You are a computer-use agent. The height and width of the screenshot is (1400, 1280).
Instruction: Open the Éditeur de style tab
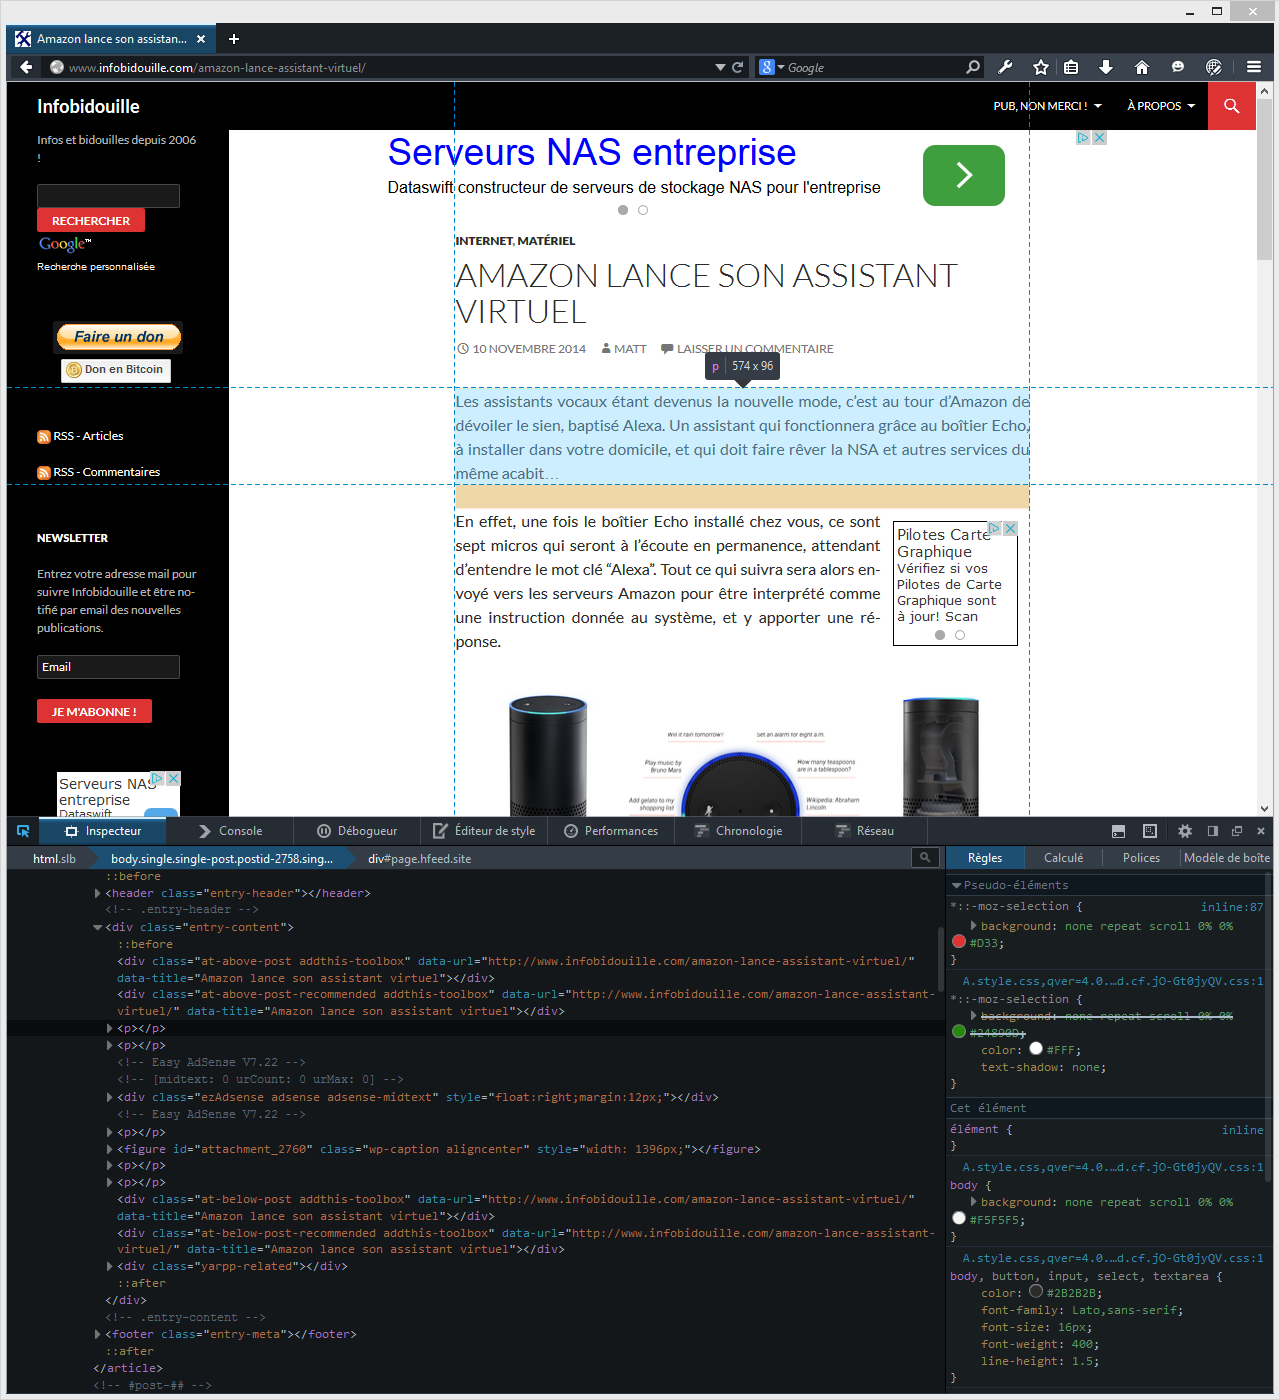484,831
